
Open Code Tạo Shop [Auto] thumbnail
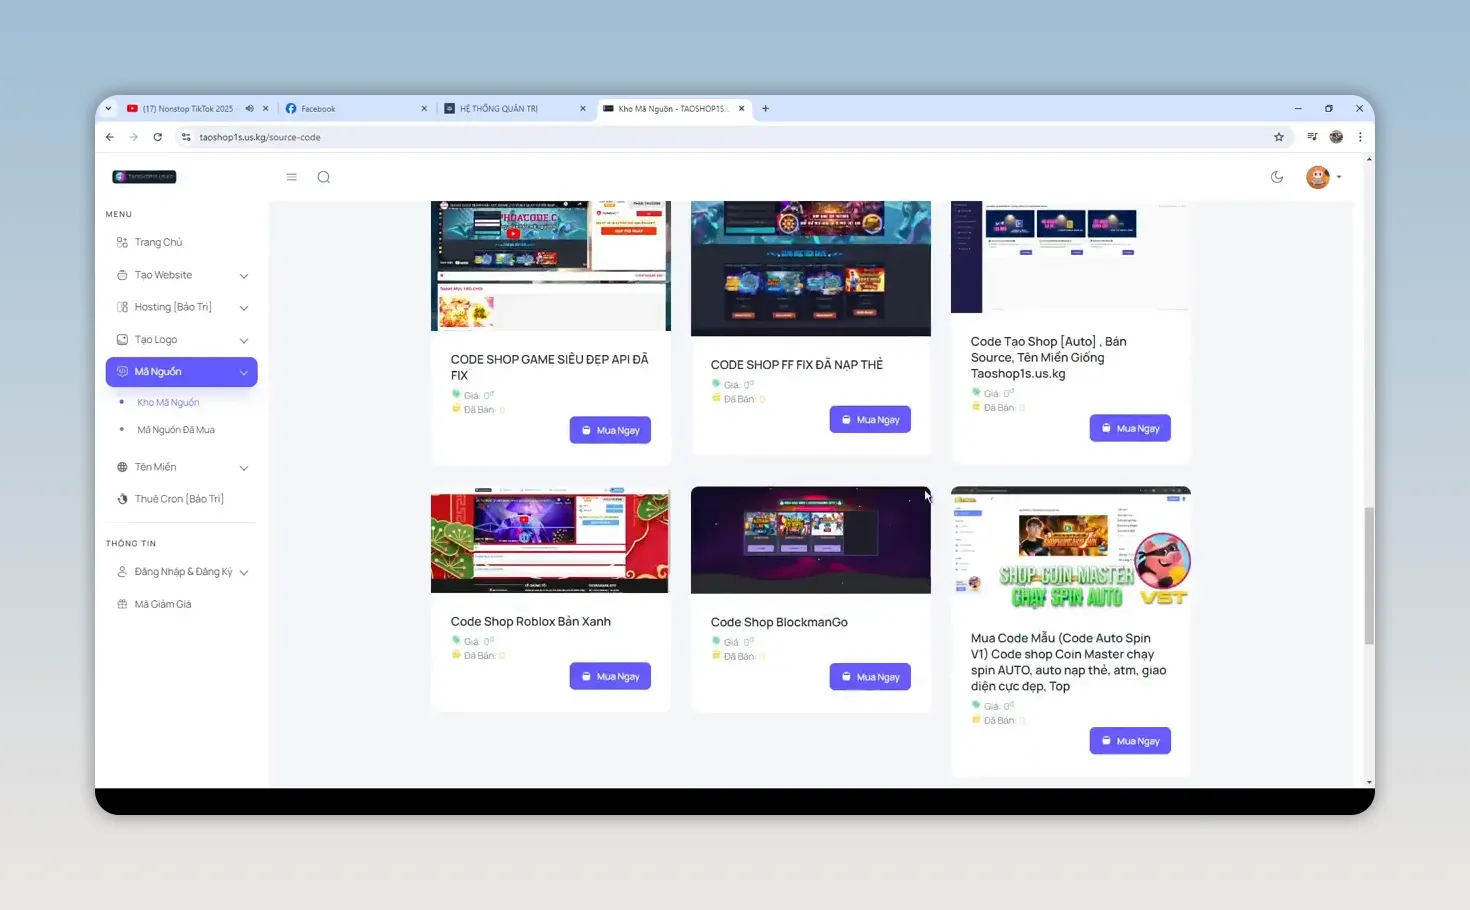pyautogui.click(x=1071, y=257)
